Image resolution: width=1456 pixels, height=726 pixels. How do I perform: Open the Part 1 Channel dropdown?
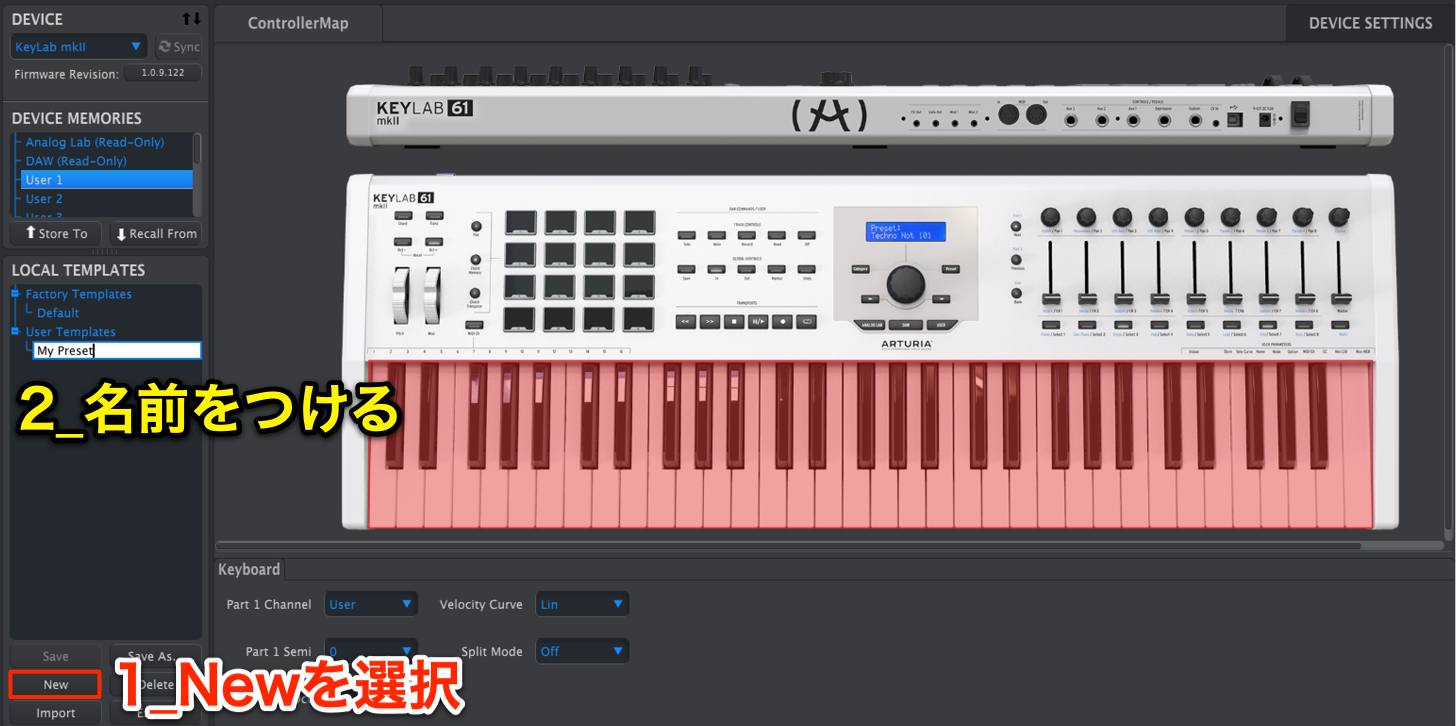tap(373, 604)
